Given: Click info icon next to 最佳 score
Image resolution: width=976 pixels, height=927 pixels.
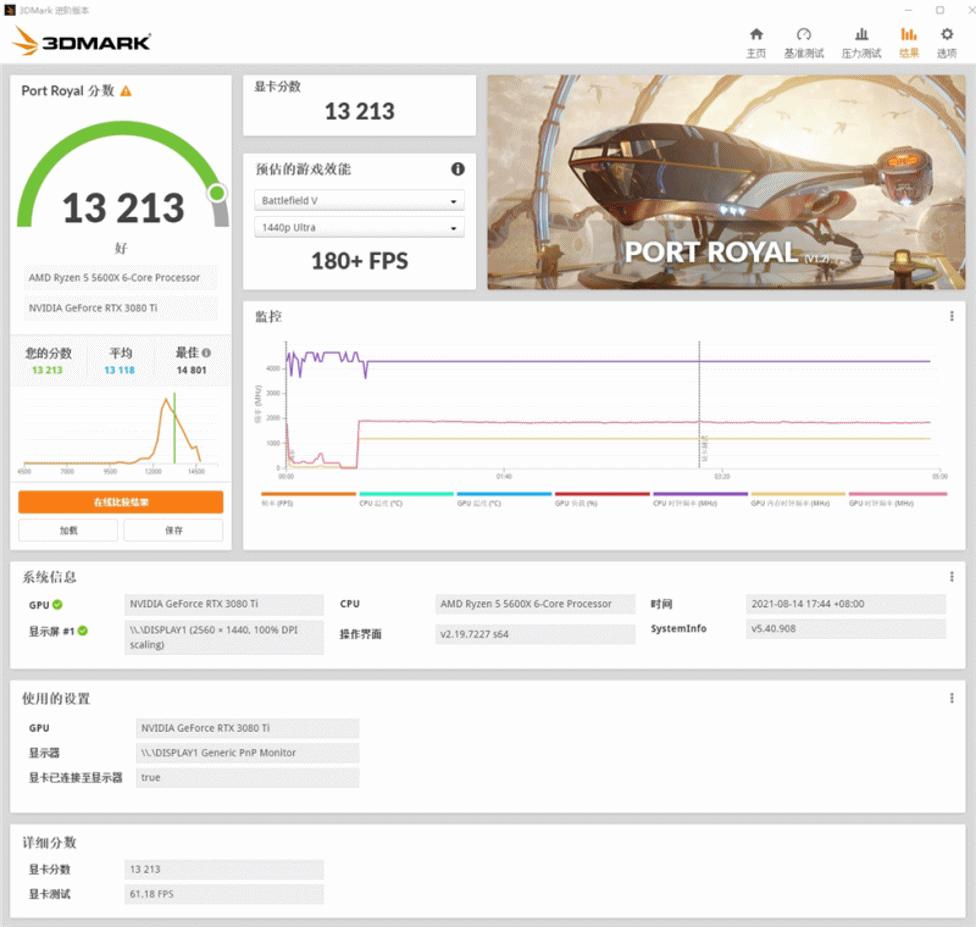Looking at the screenshot, I should [x=206, y=353].
